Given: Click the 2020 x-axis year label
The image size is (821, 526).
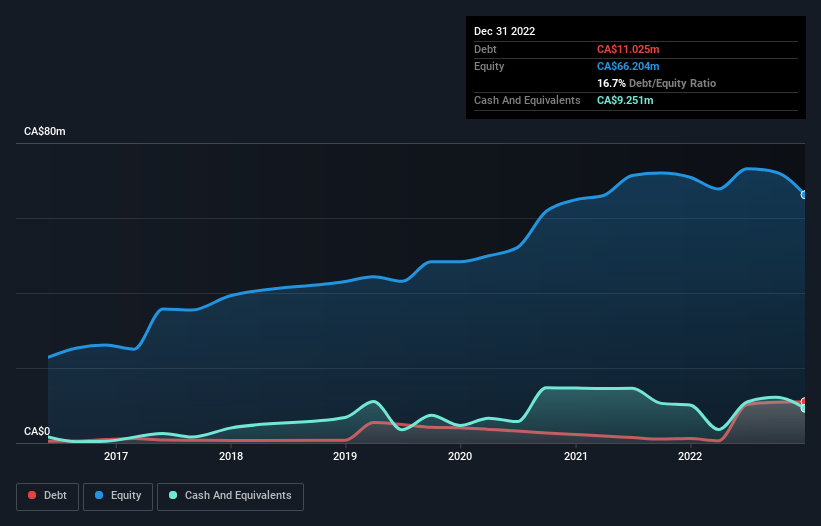Looking at the screenshot, I should point(460,456).
